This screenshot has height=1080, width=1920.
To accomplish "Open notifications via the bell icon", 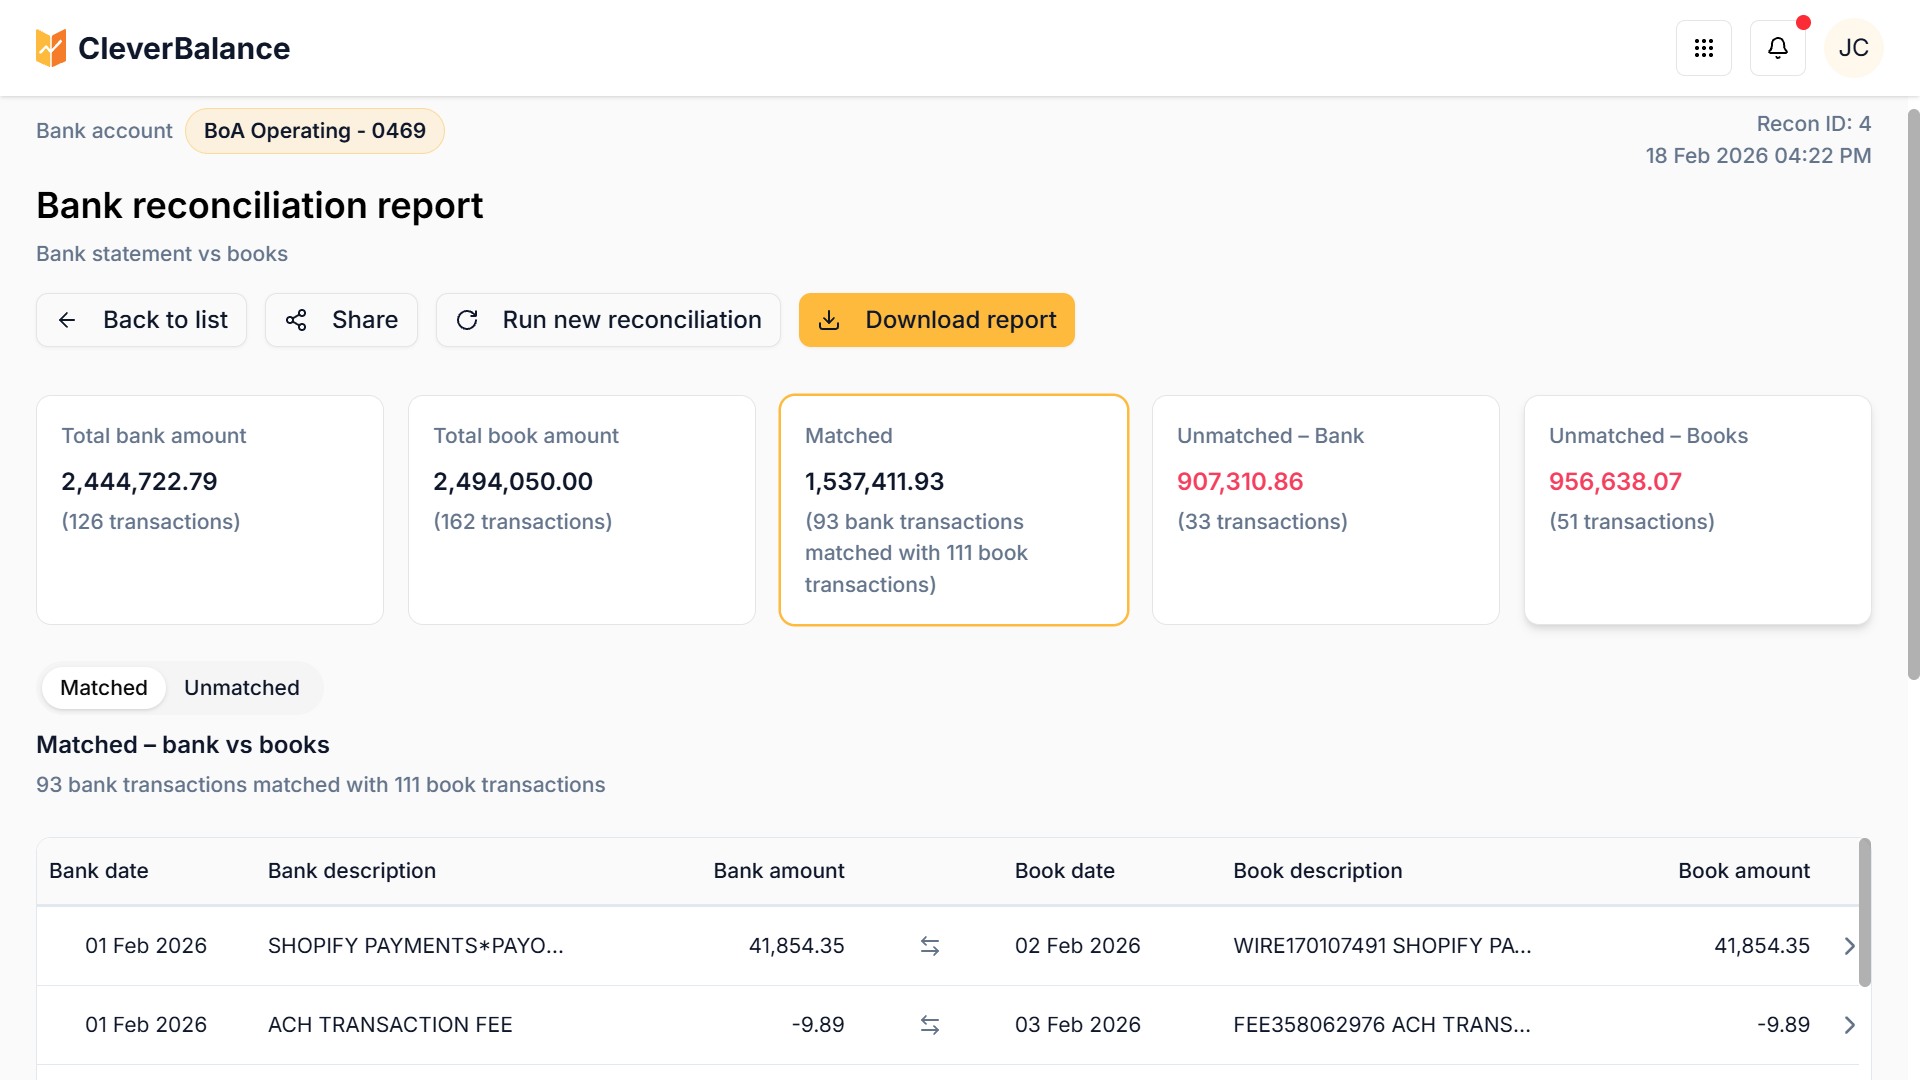I will 1777,47.
